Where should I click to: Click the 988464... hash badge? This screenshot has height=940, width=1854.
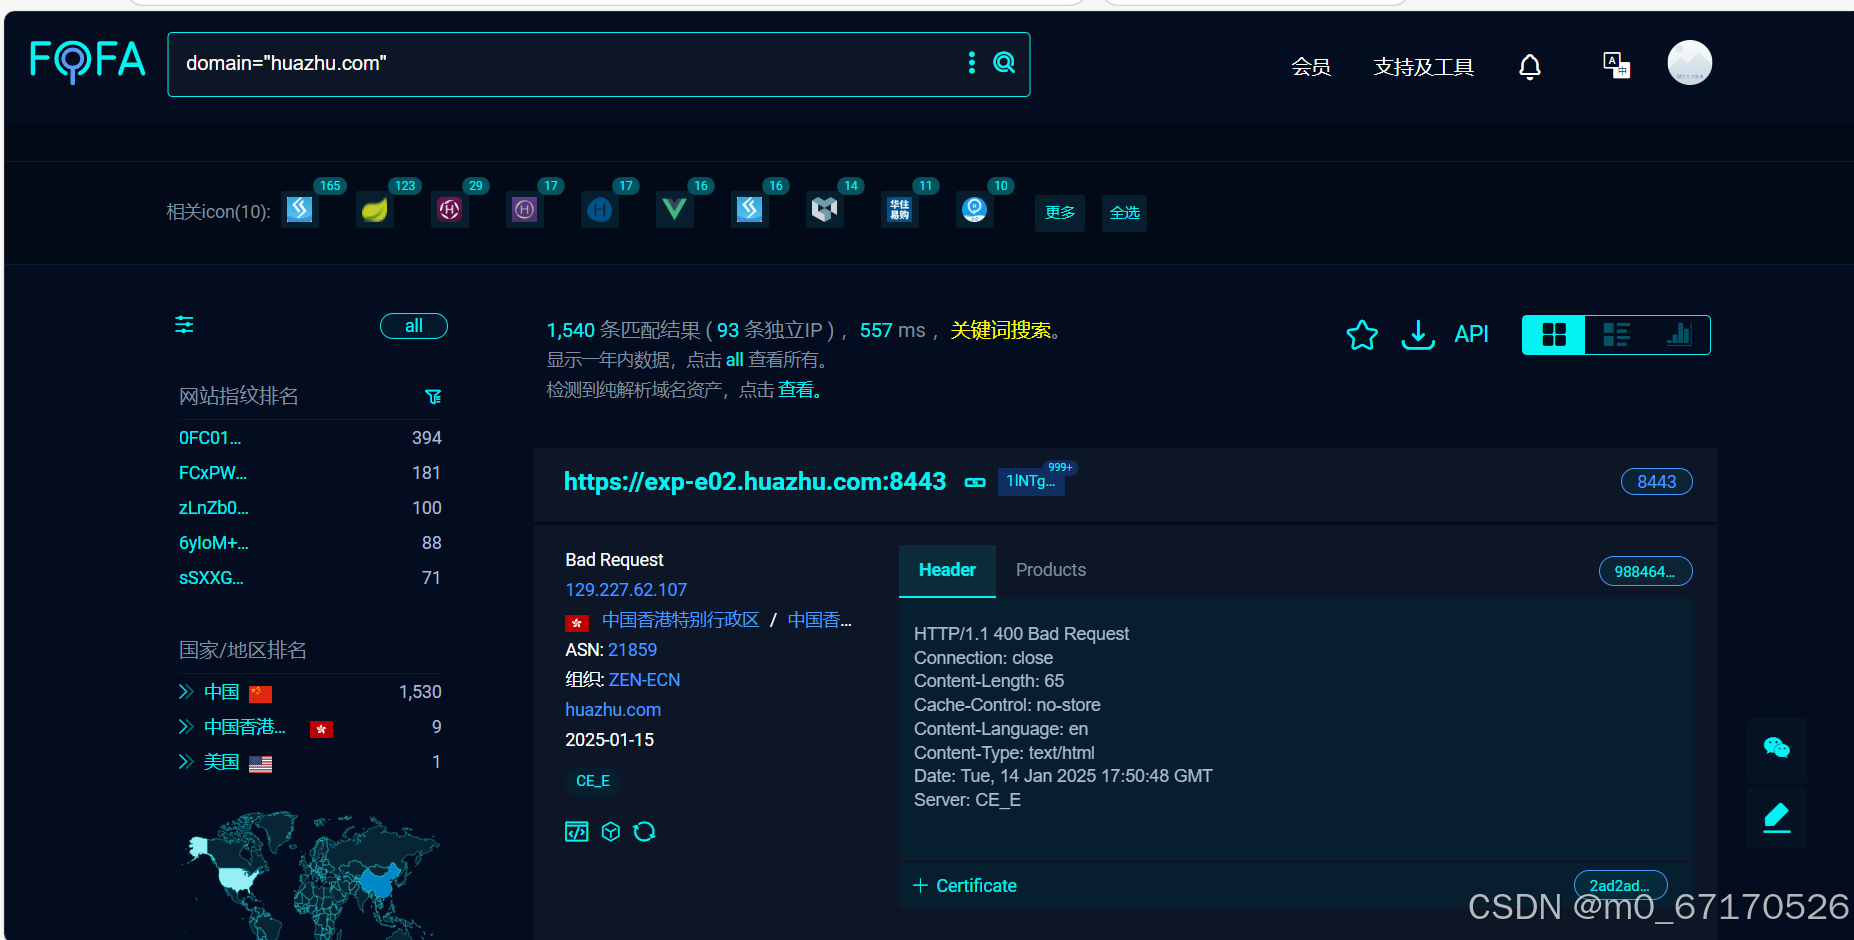(x=1645, y=571)
